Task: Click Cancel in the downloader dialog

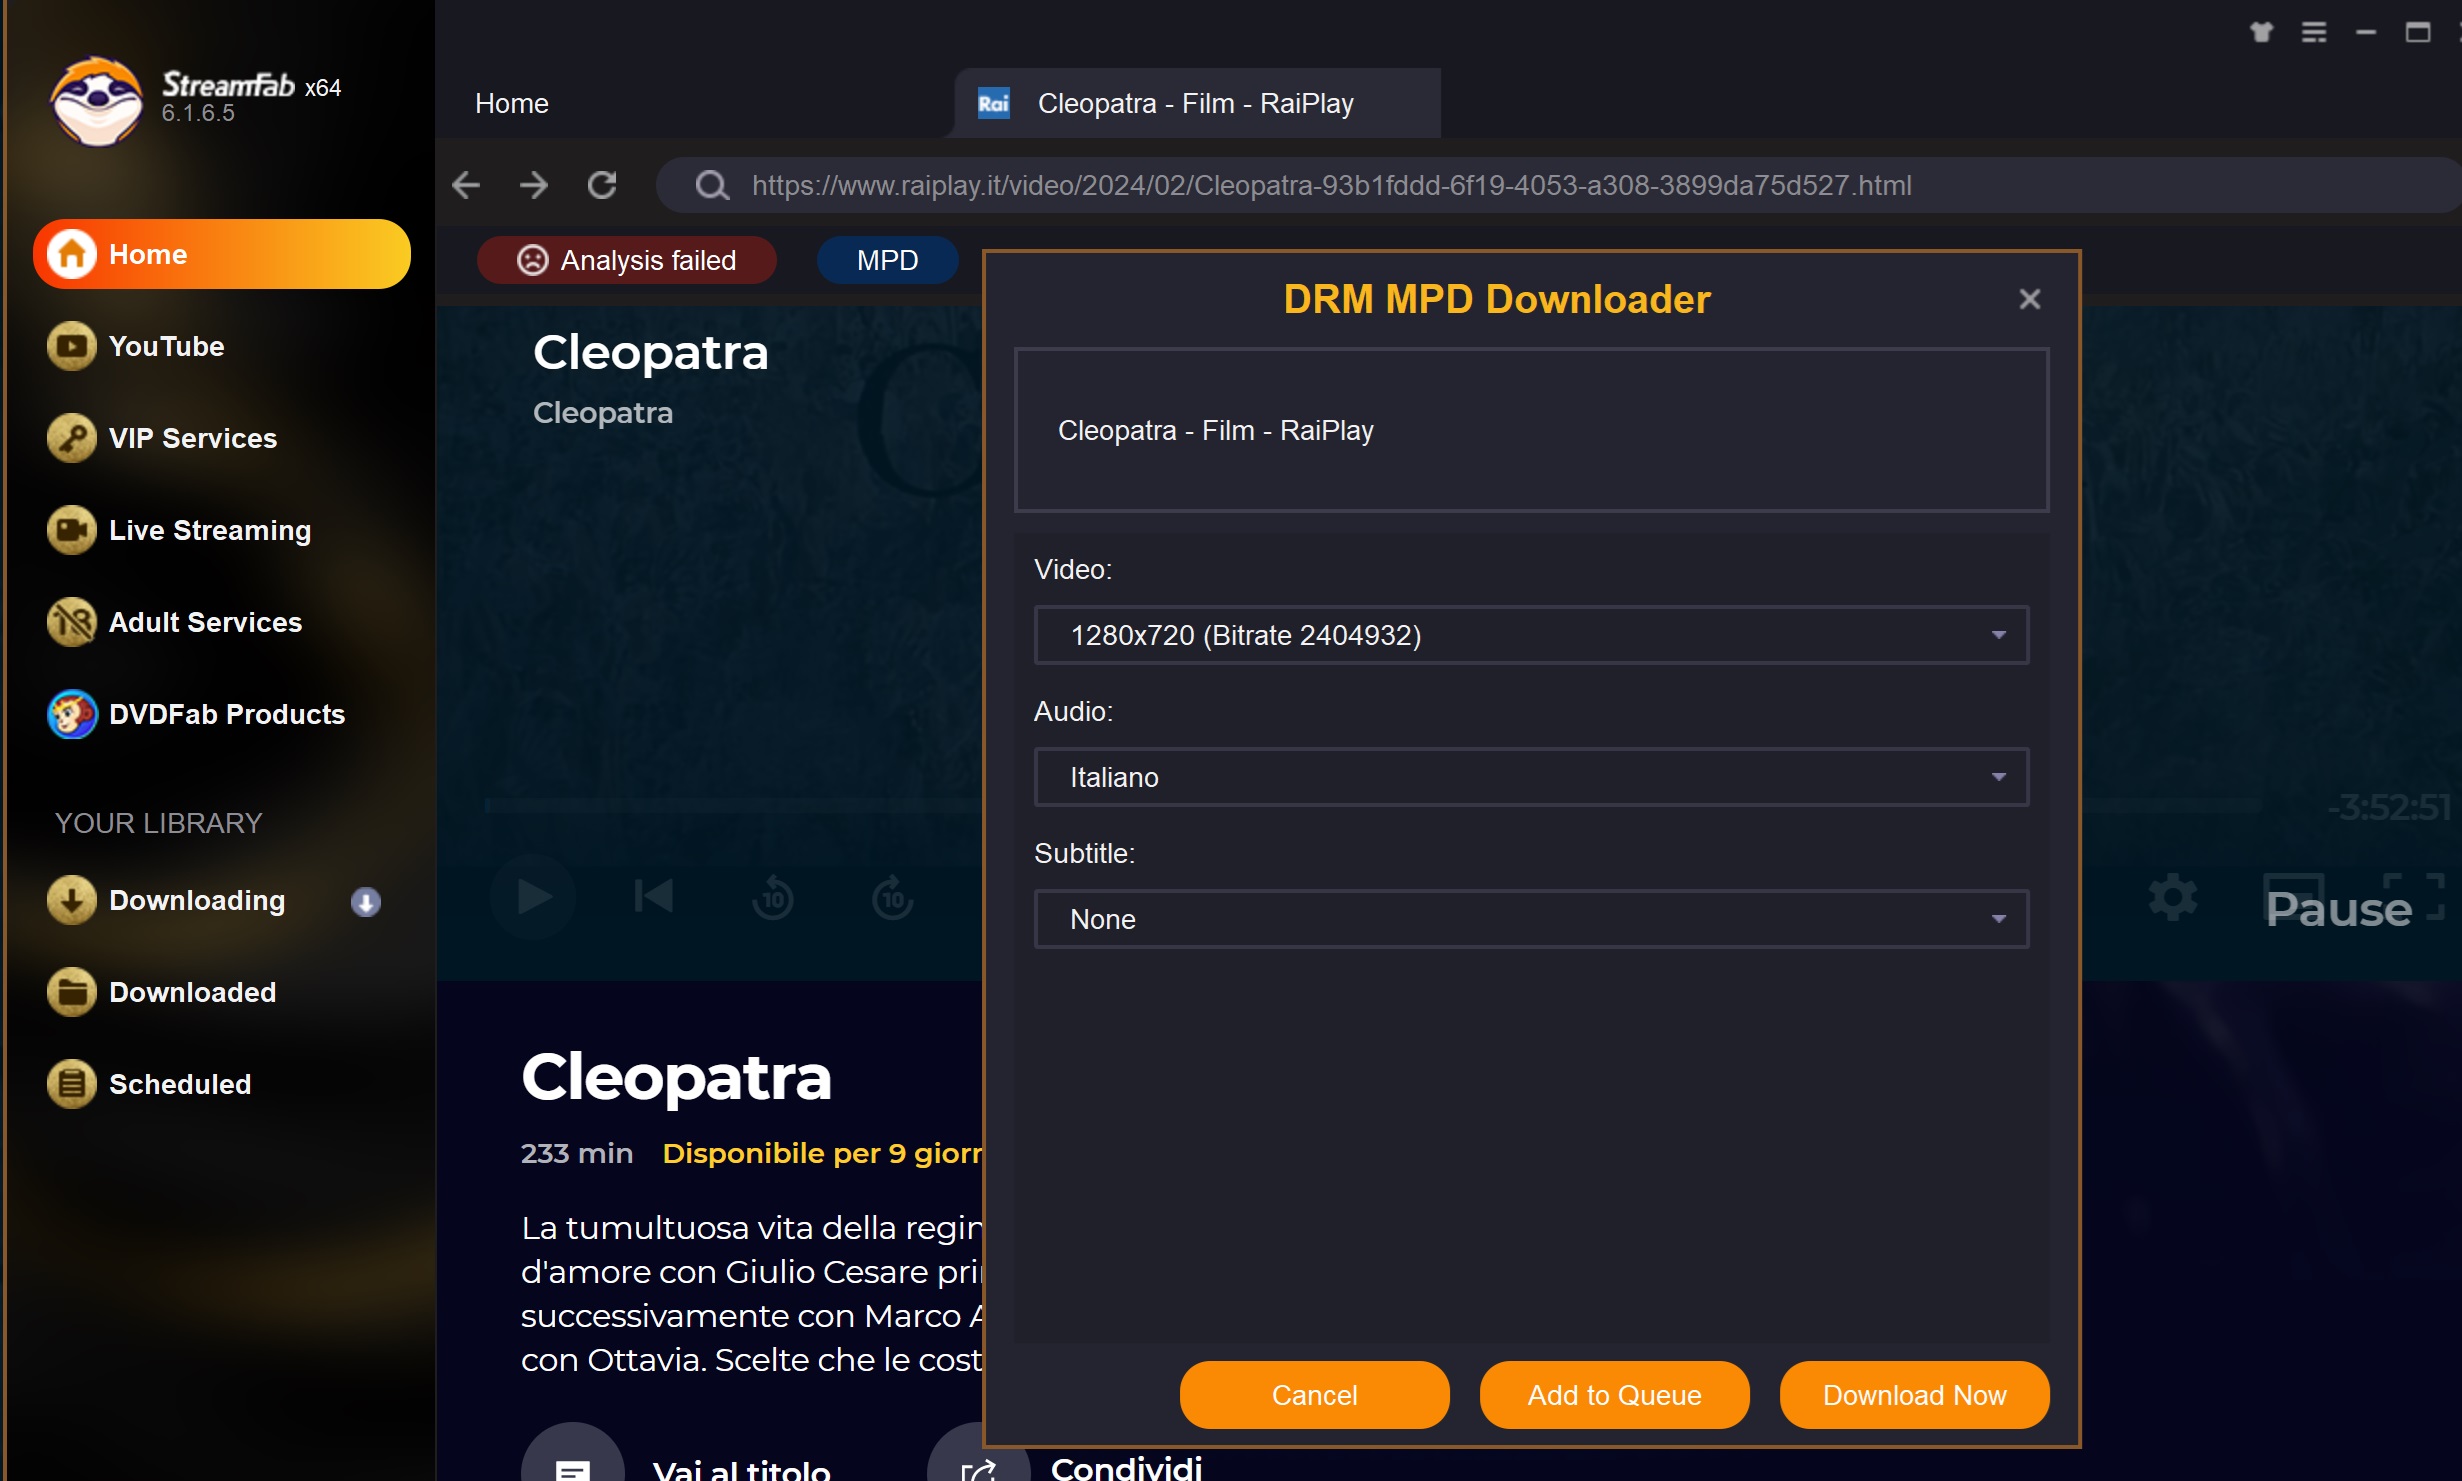Action: (x=1314, y=1395)
